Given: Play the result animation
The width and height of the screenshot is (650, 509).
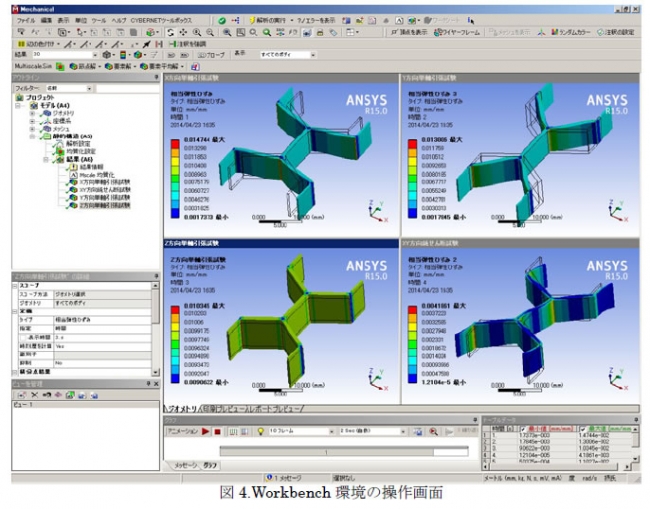Looking at the screenshot, I should [x=205, y=431].
